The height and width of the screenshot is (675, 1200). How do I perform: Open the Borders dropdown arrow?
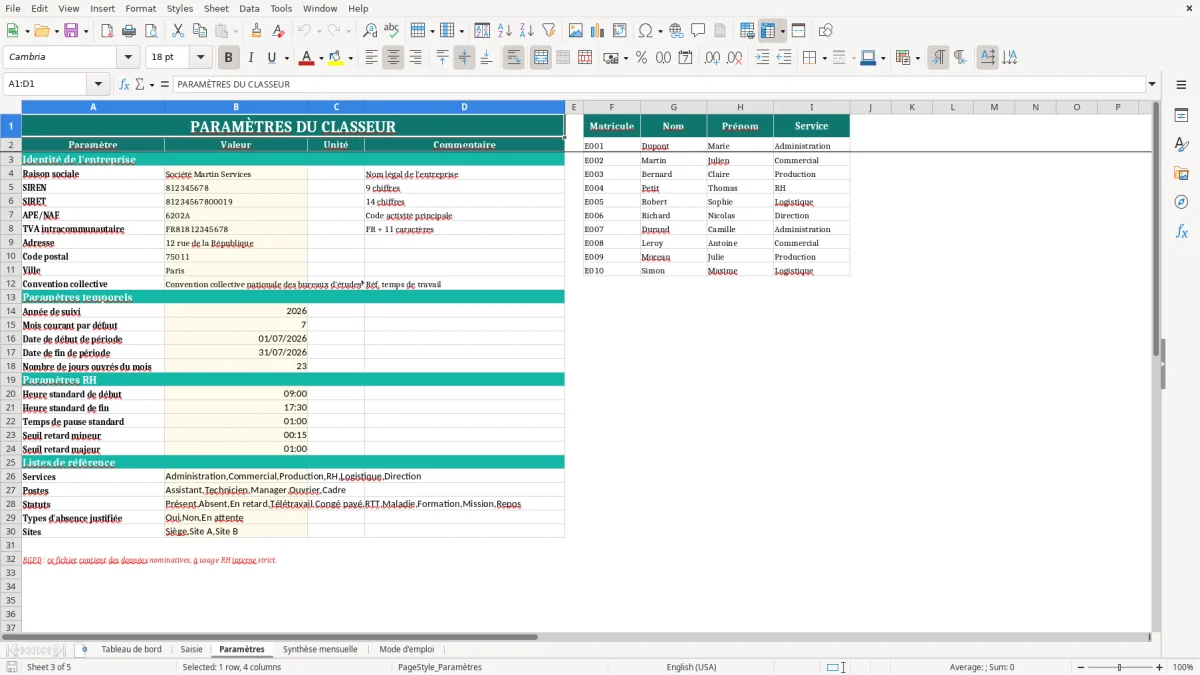point(825,58)
